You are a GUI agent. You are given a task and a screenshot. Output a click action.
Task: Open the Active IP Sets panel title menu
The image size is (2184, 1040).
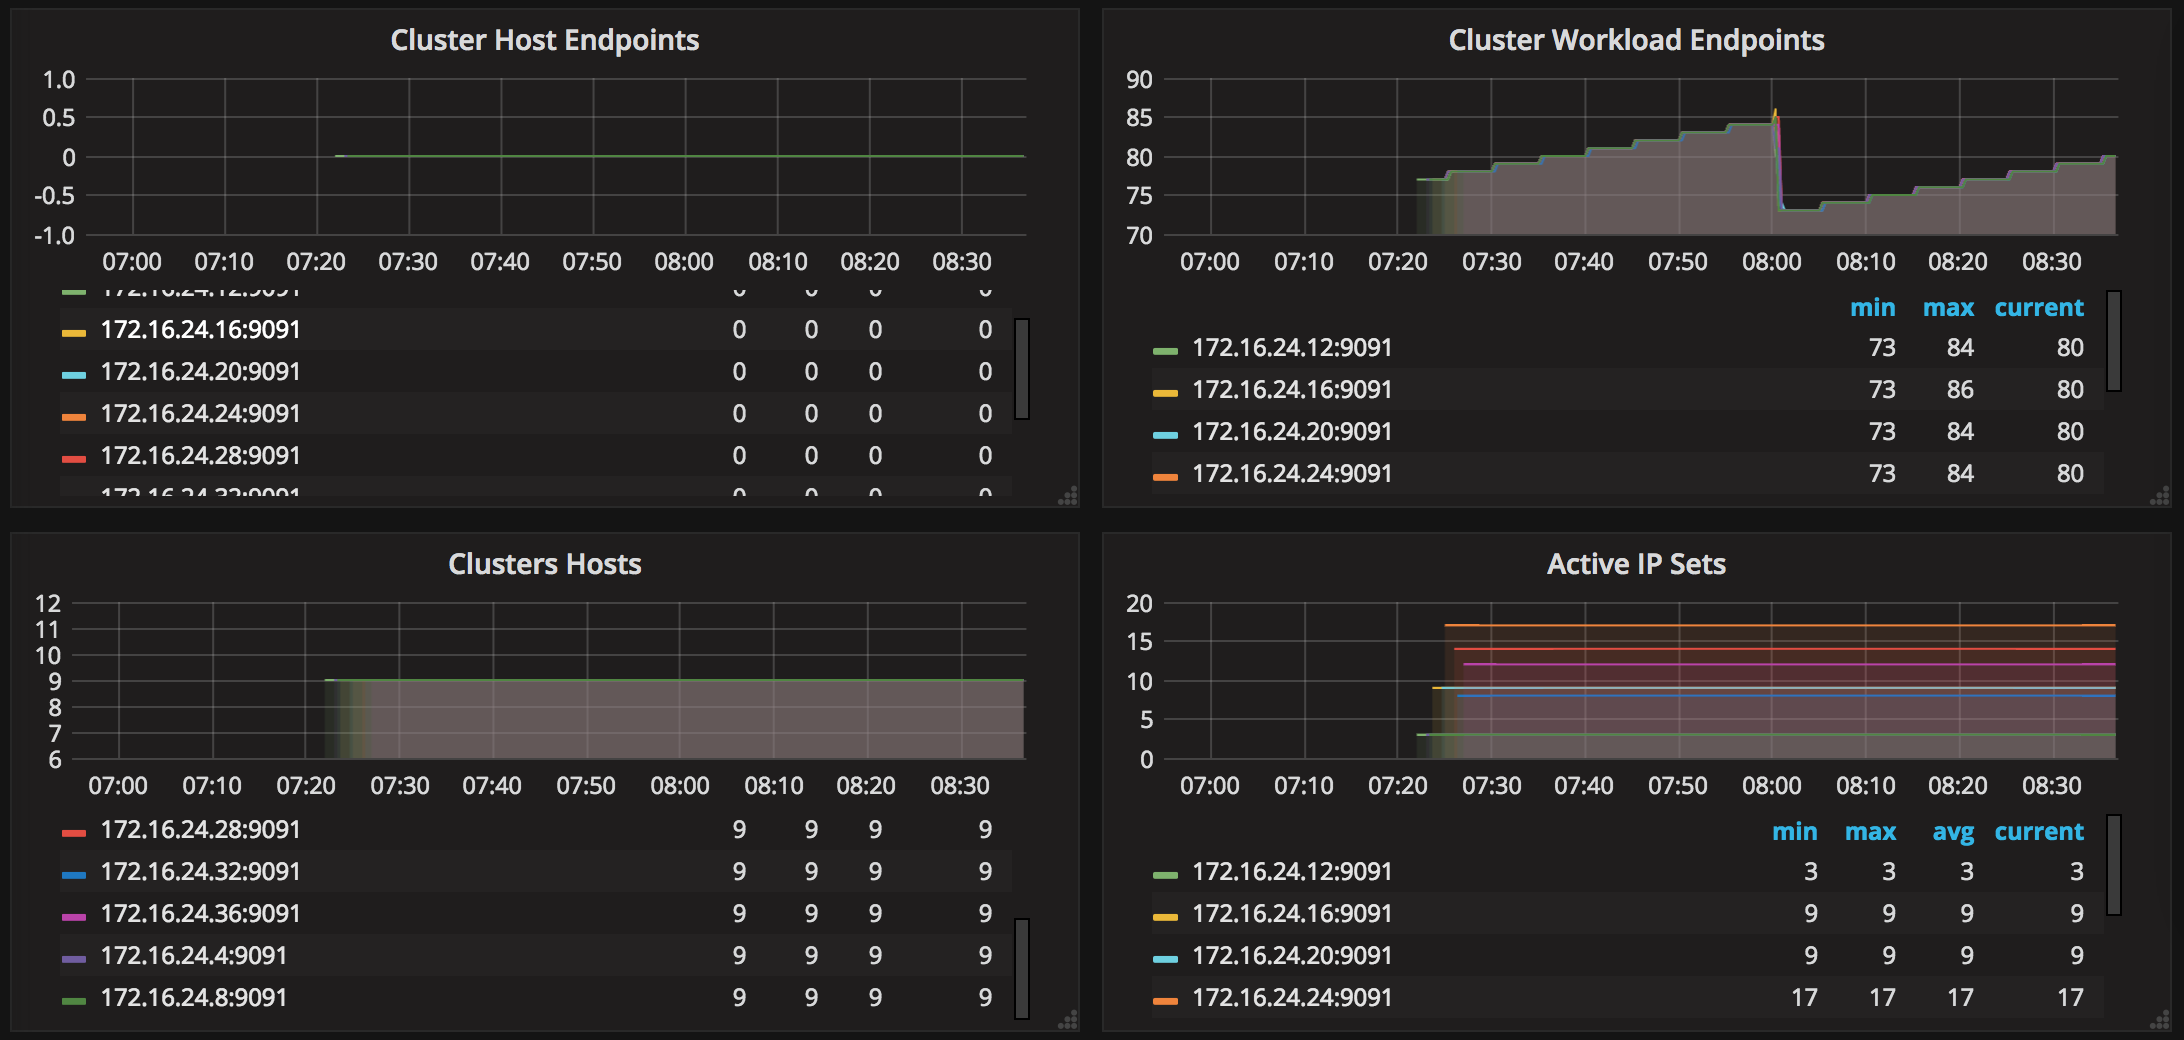tap(1637, 564)
